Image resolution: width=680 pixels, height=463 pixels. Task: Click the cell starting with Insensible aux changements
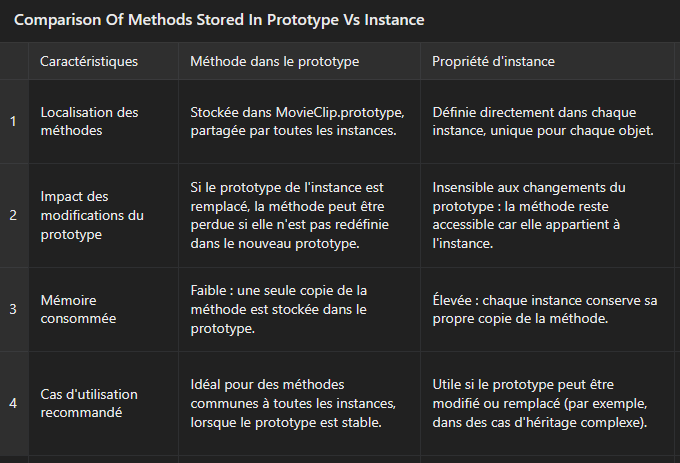point(547,215)
